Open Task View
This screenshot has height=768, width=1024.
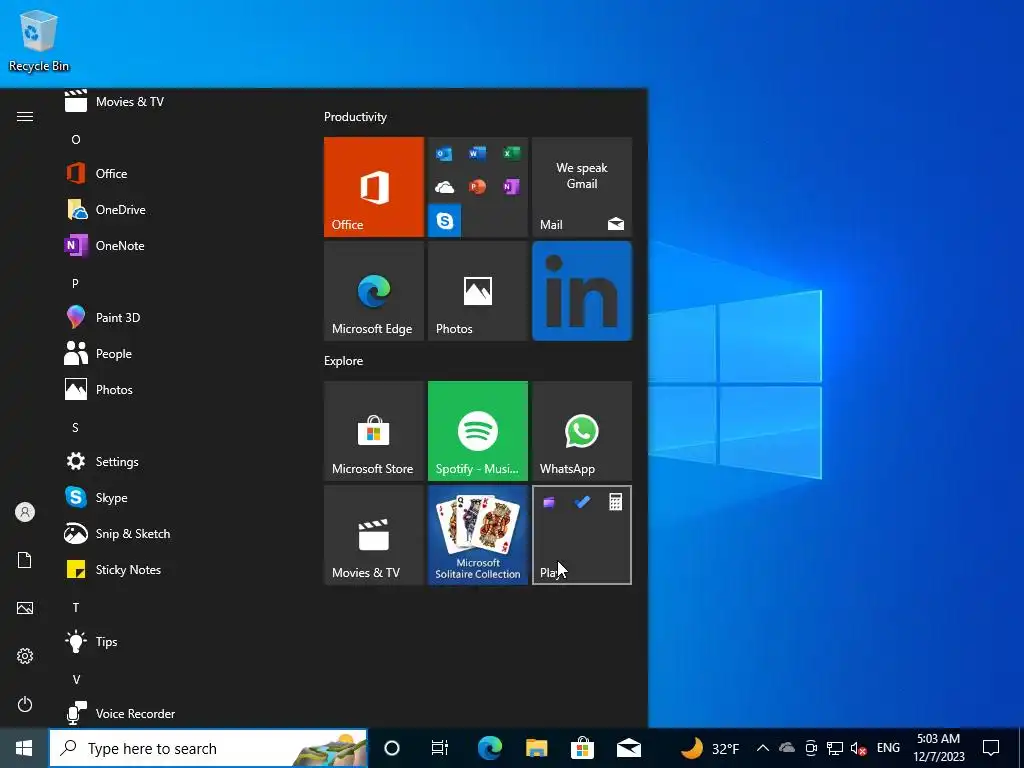(x=440, y=748)
